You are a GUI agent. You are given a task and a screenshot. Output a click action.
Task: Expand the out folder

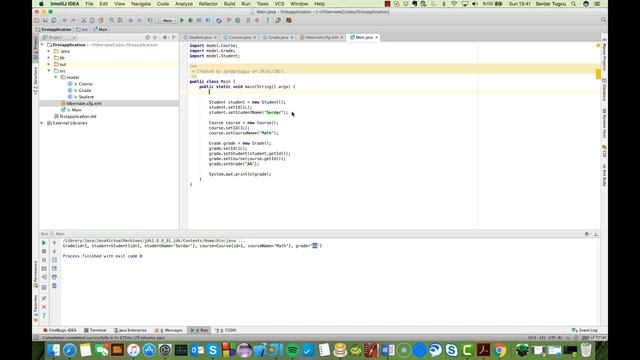[49, 64]
